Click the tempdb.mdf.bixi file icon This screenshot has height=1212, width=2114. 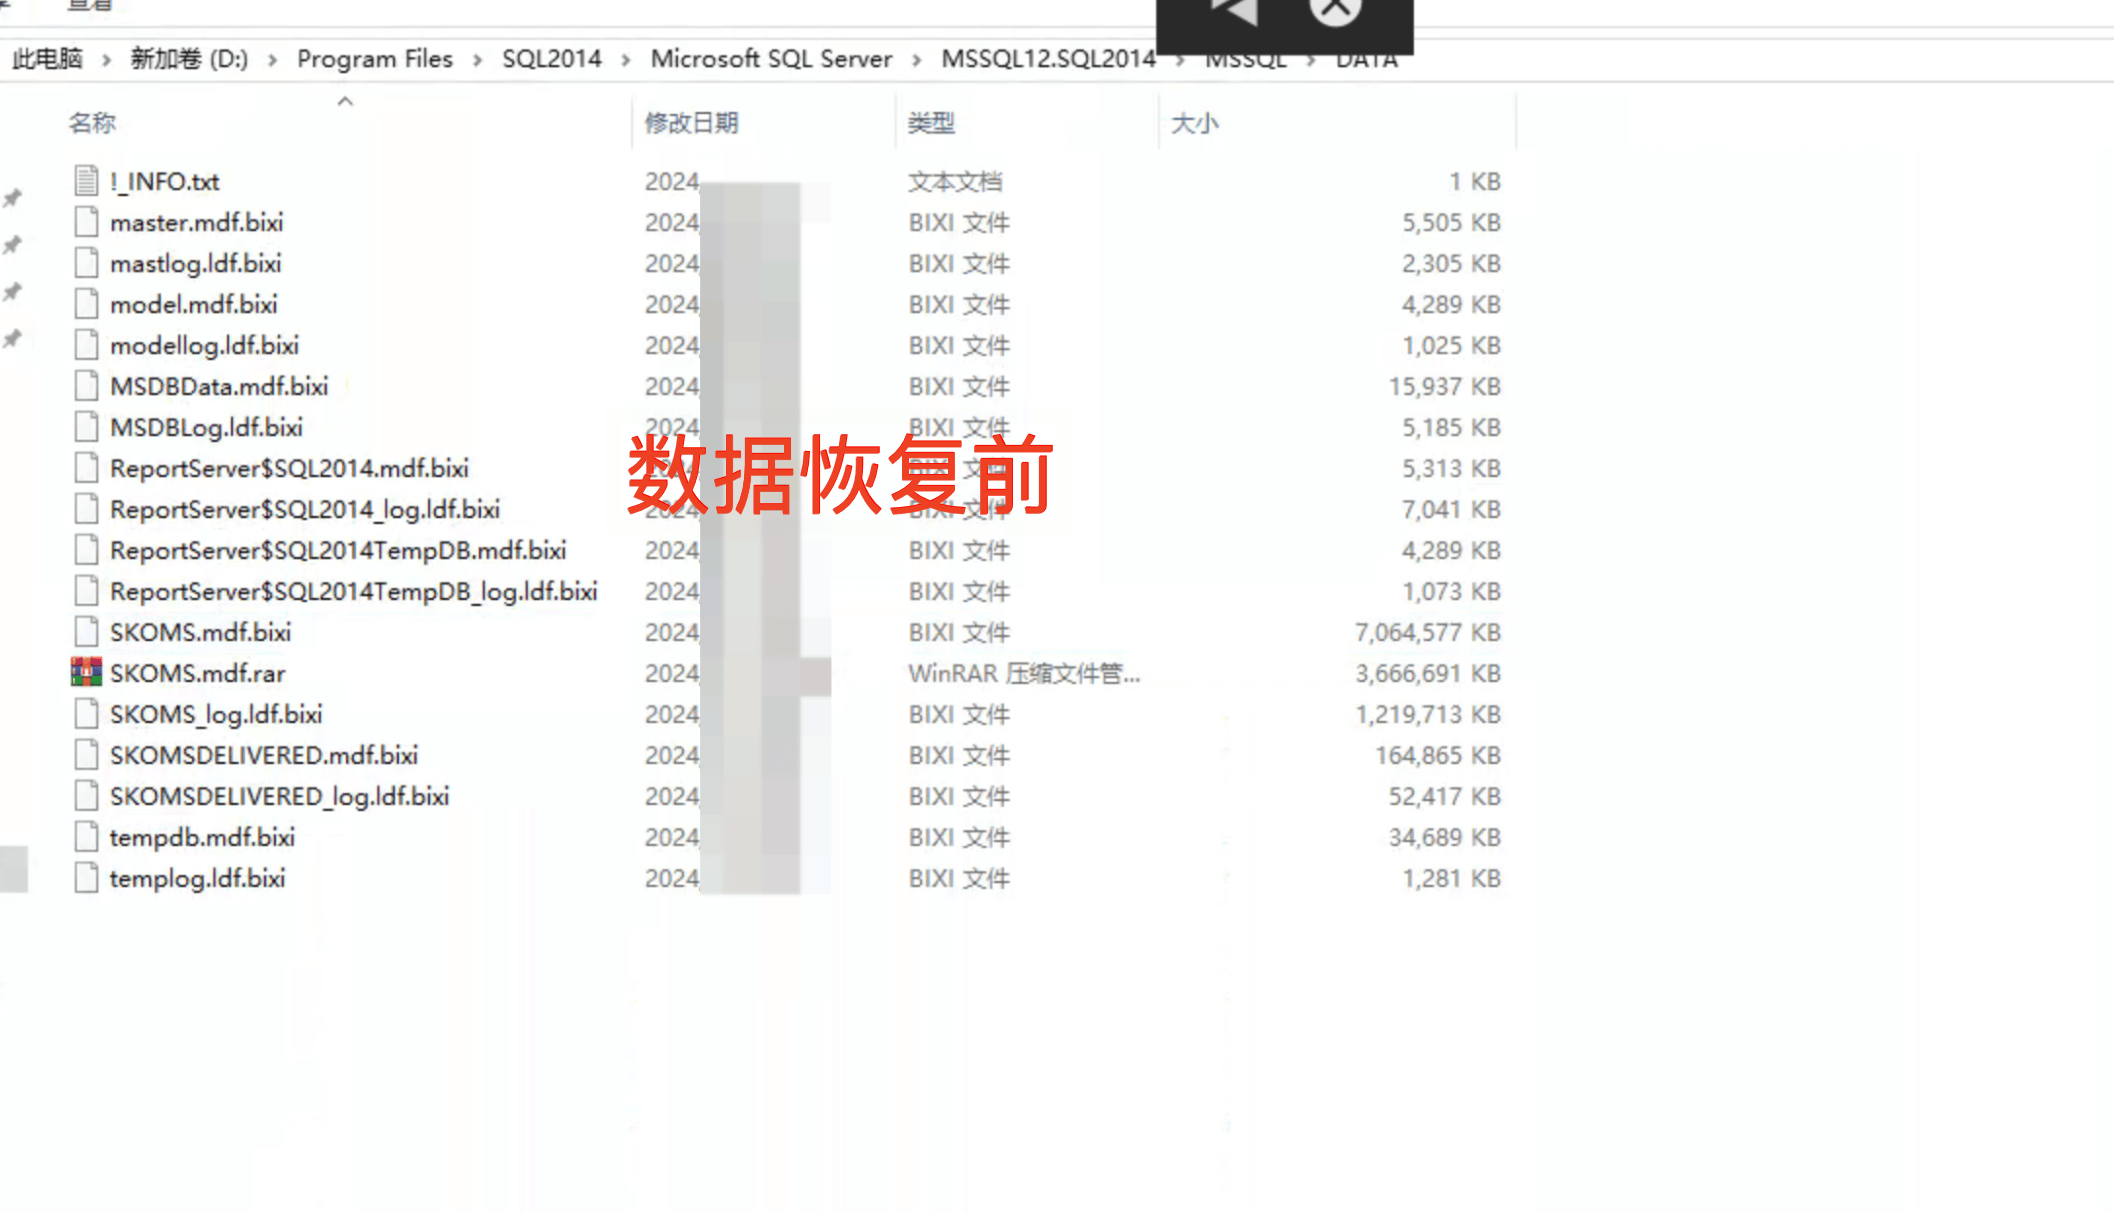pos(86,837)
